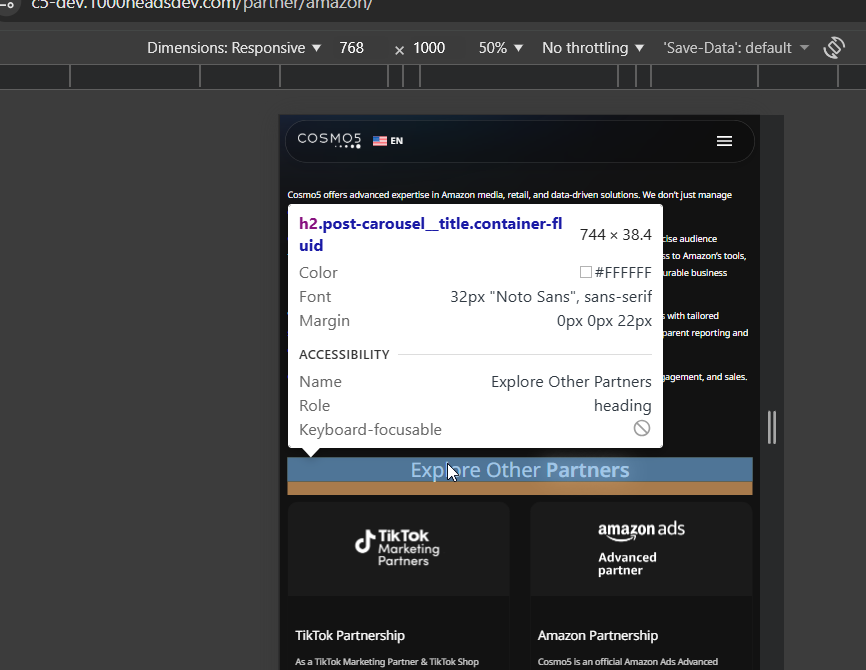Click the viewport resize handle on right edge
Viewport: 866px width, 670px height.
pyautogui.click(x=772, y=427)
